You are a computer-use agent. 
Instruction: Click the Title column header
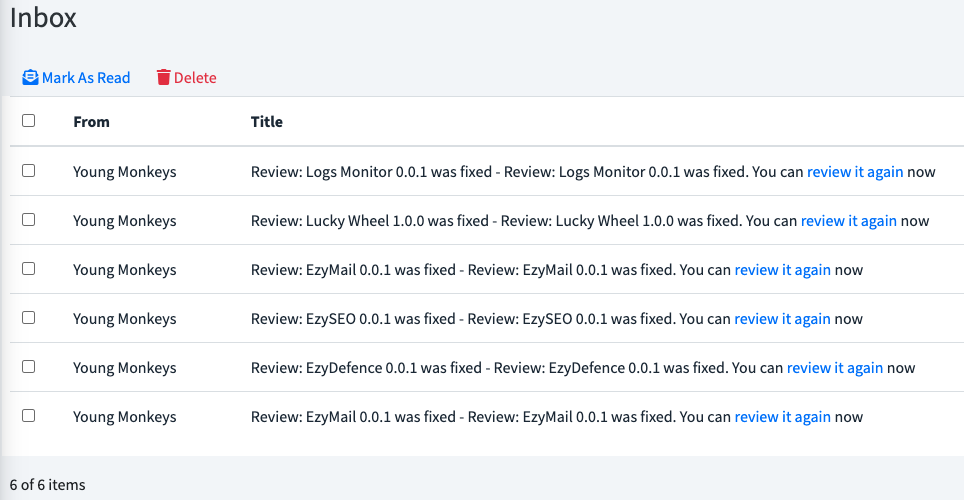(x=267, y=122)
